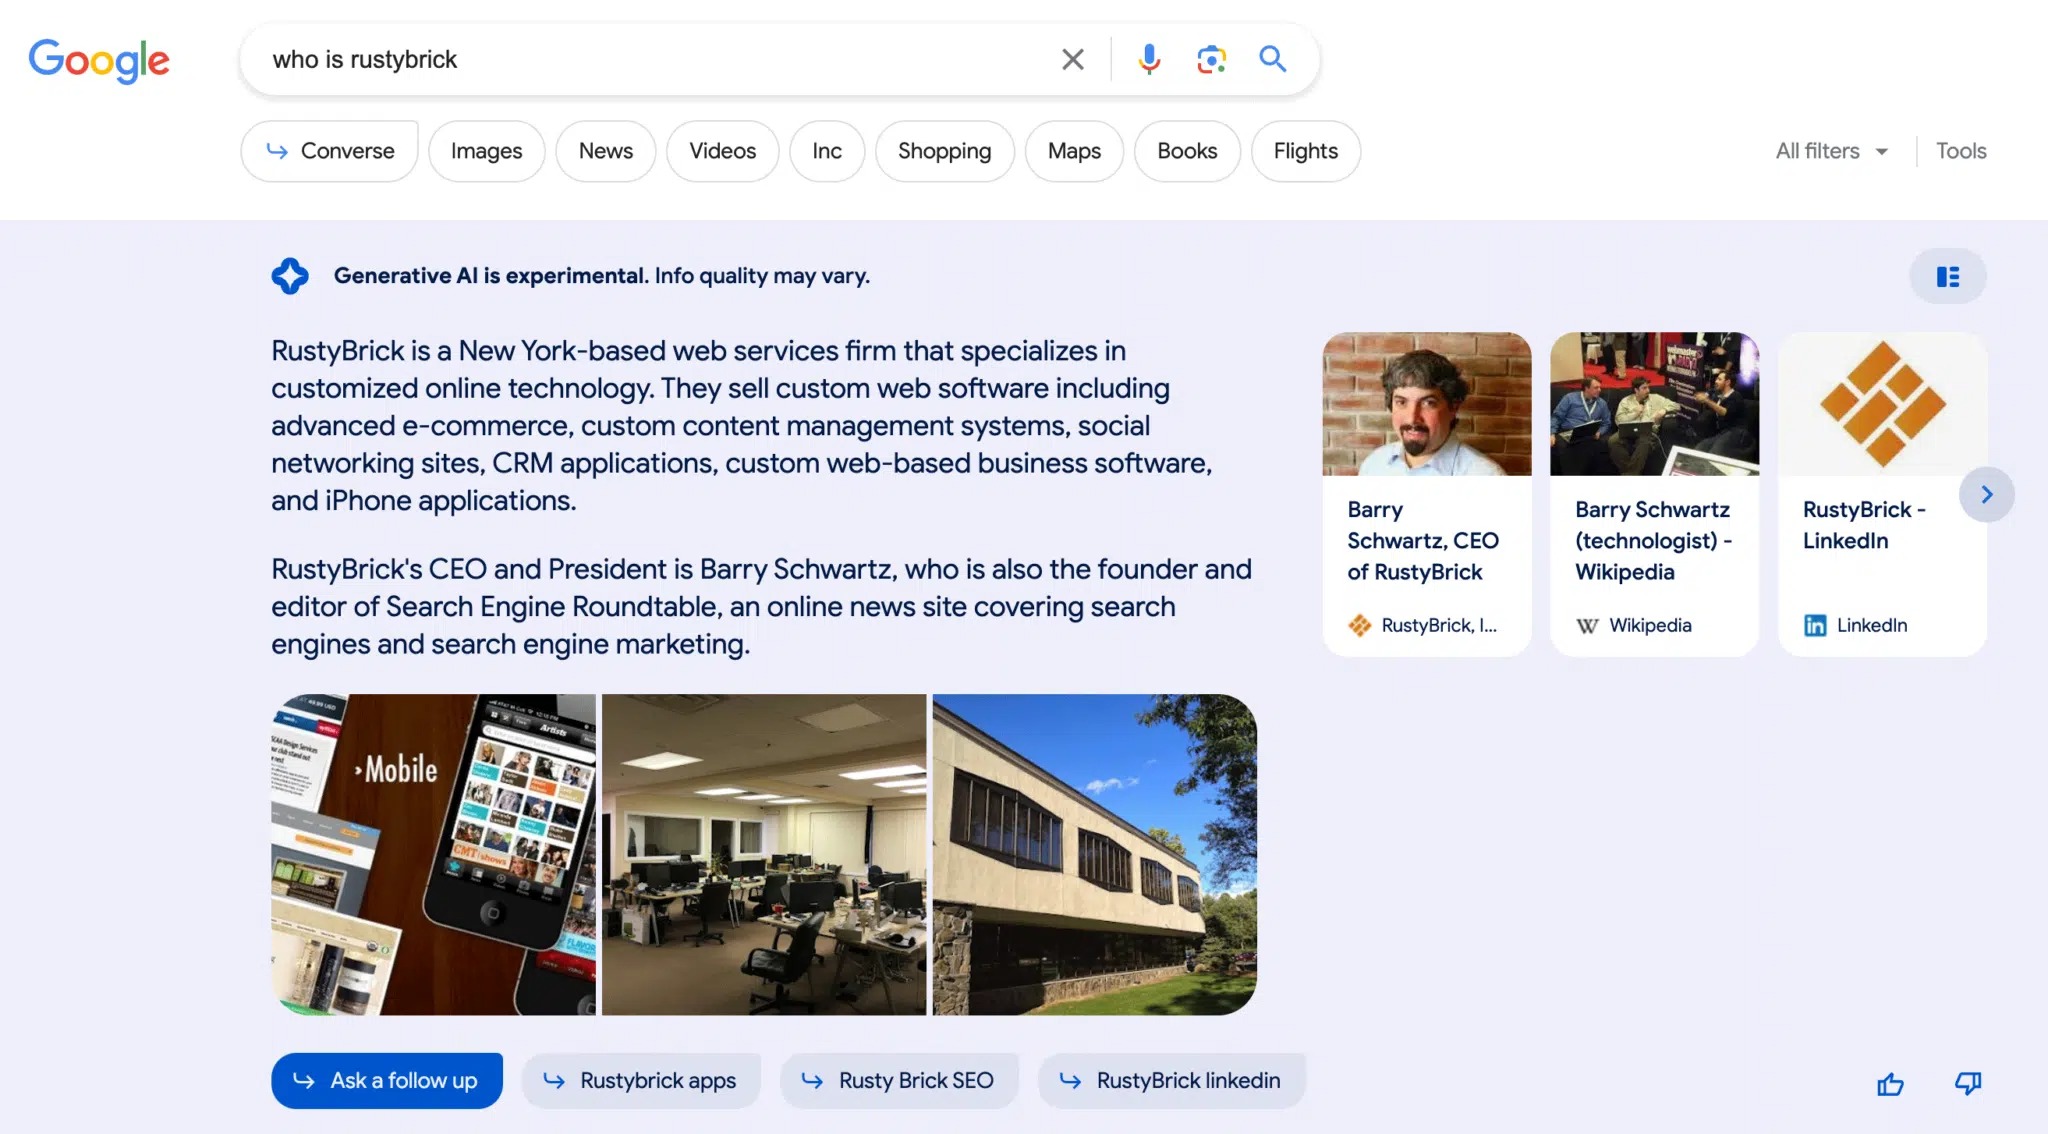Open Google Lens image search icon
This screenshot has height=1134, width=2048.
tap(1211, 60)
